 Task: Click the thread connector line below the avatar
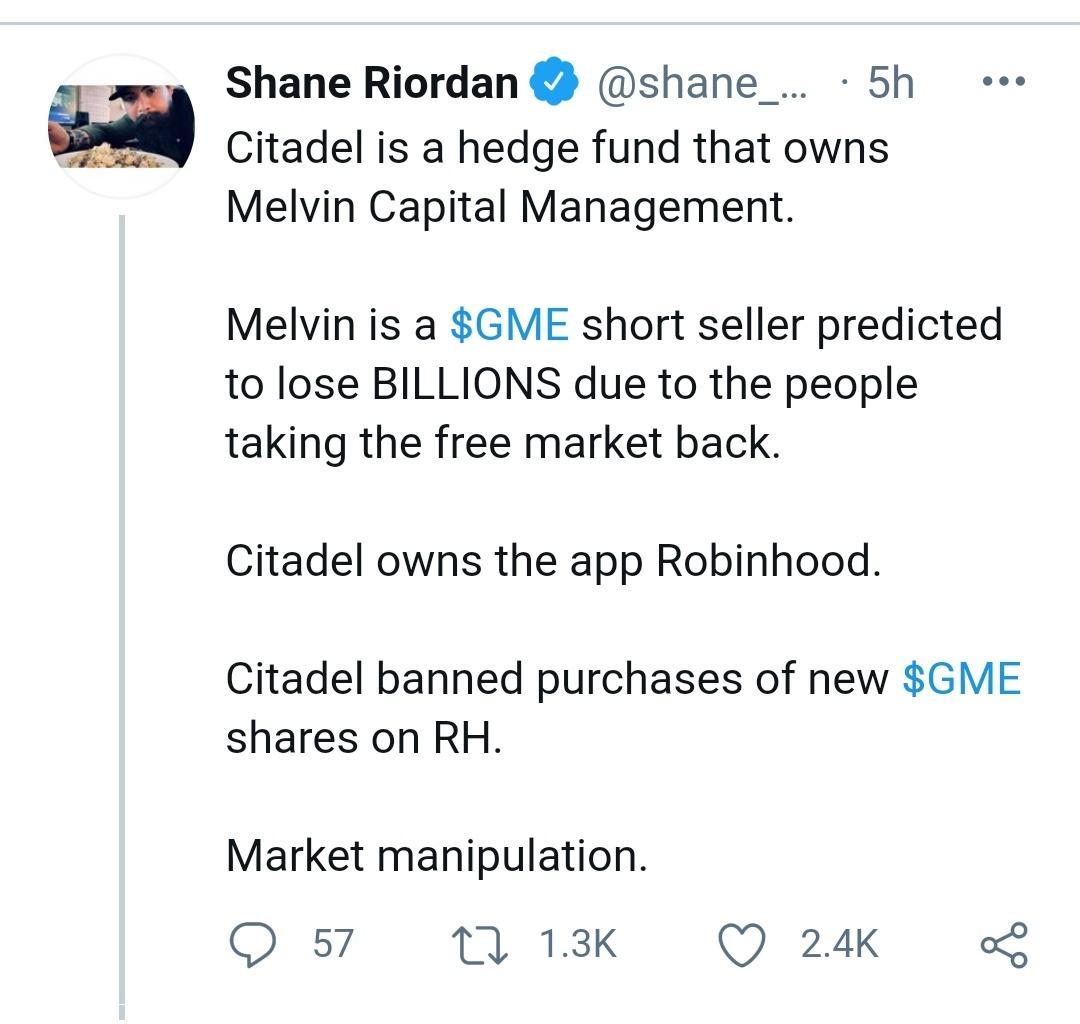click(x=122, y=600)
